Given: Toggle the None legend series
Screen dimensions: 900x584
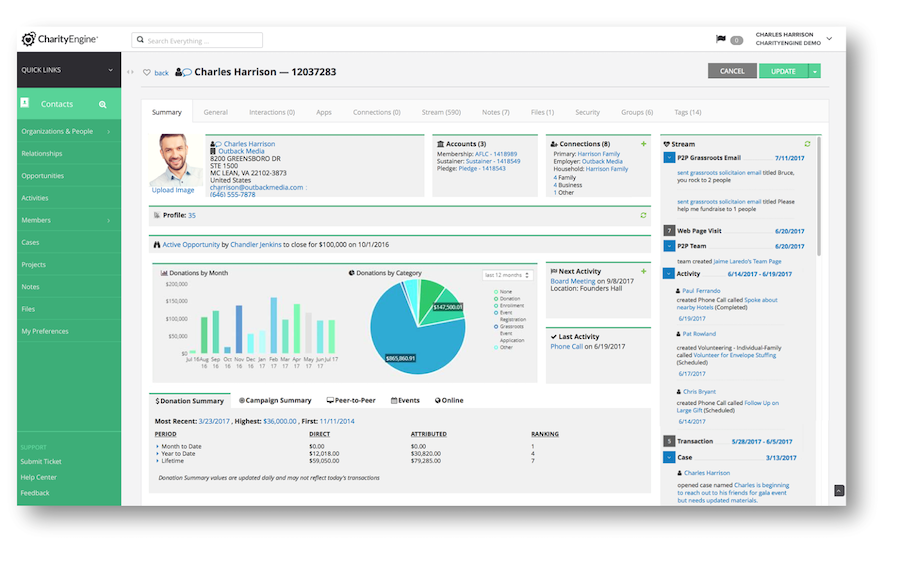Looking at the screenshot, I should [502, 292].
